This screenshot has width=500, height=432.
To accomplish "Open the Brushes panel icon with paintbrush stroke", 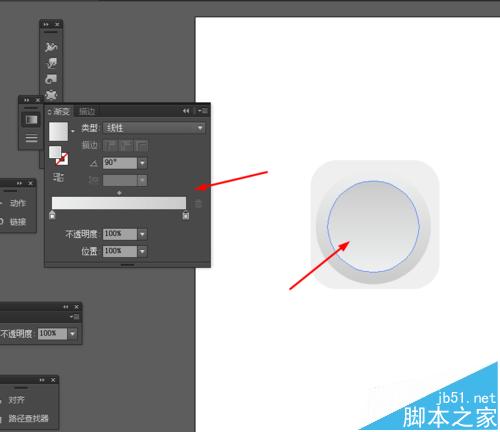I will pos(51,47).
